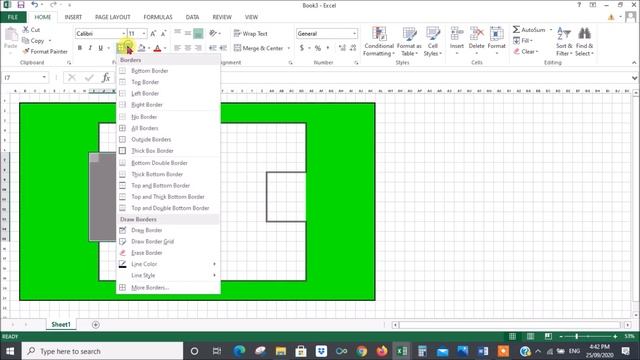Select the Sheet1 tab
This screenshot has width=640, height=360.
[x=61, y=324]
